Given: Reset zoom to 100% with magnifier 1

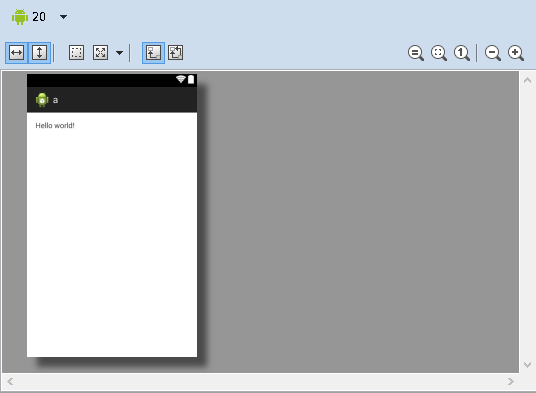Looking at the screenshot, I should click(462, 53).
